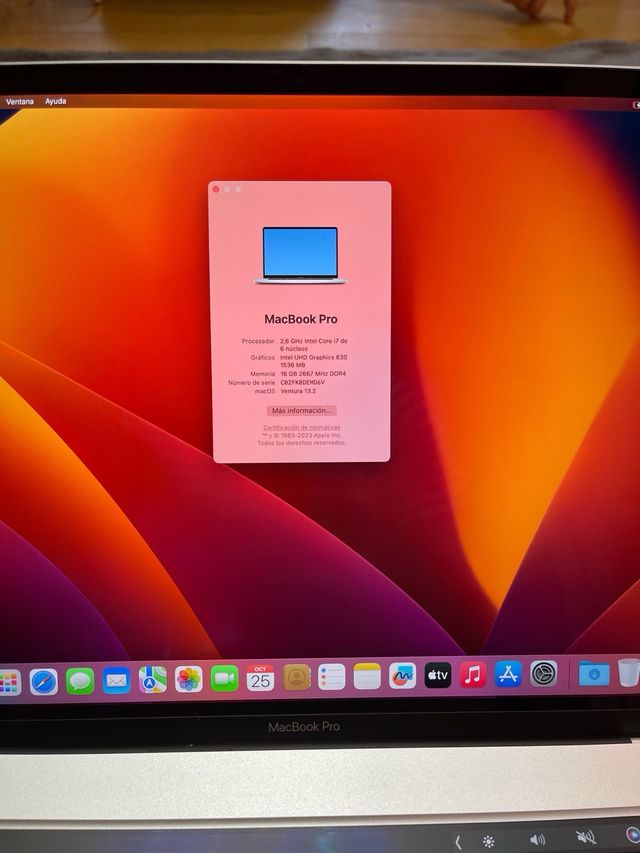Expand Touch Bar control strip chevron
The image size is (640, 853).
[458, 843]
